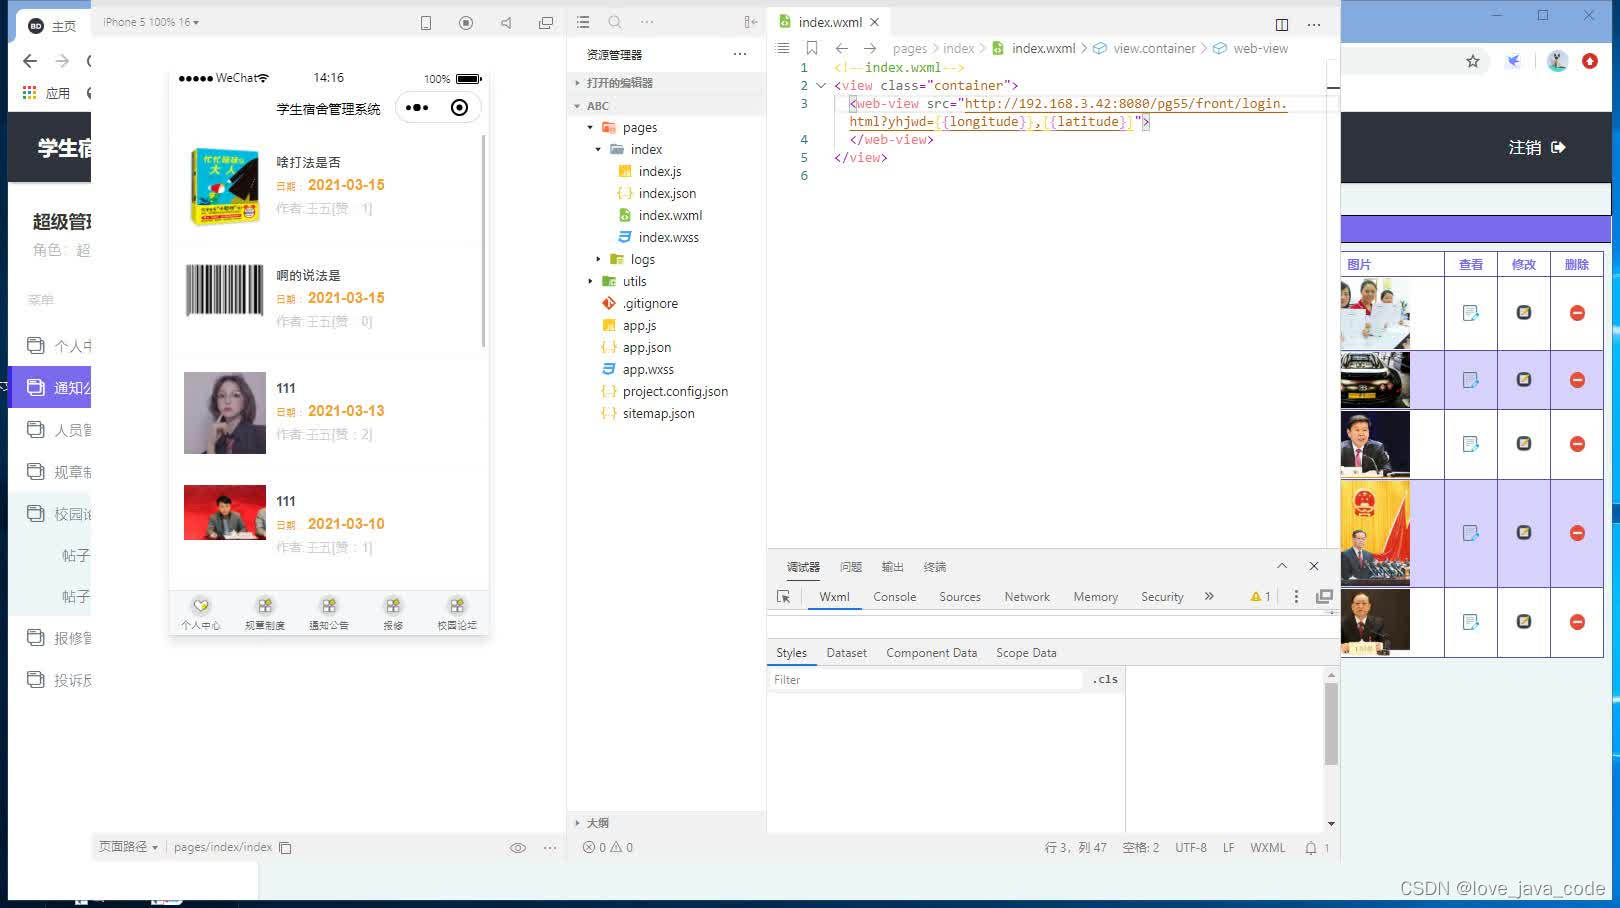Open editor more actions ellipsis
The width and height of the screenshot is (1620, 908).
tap(1314, 25)
